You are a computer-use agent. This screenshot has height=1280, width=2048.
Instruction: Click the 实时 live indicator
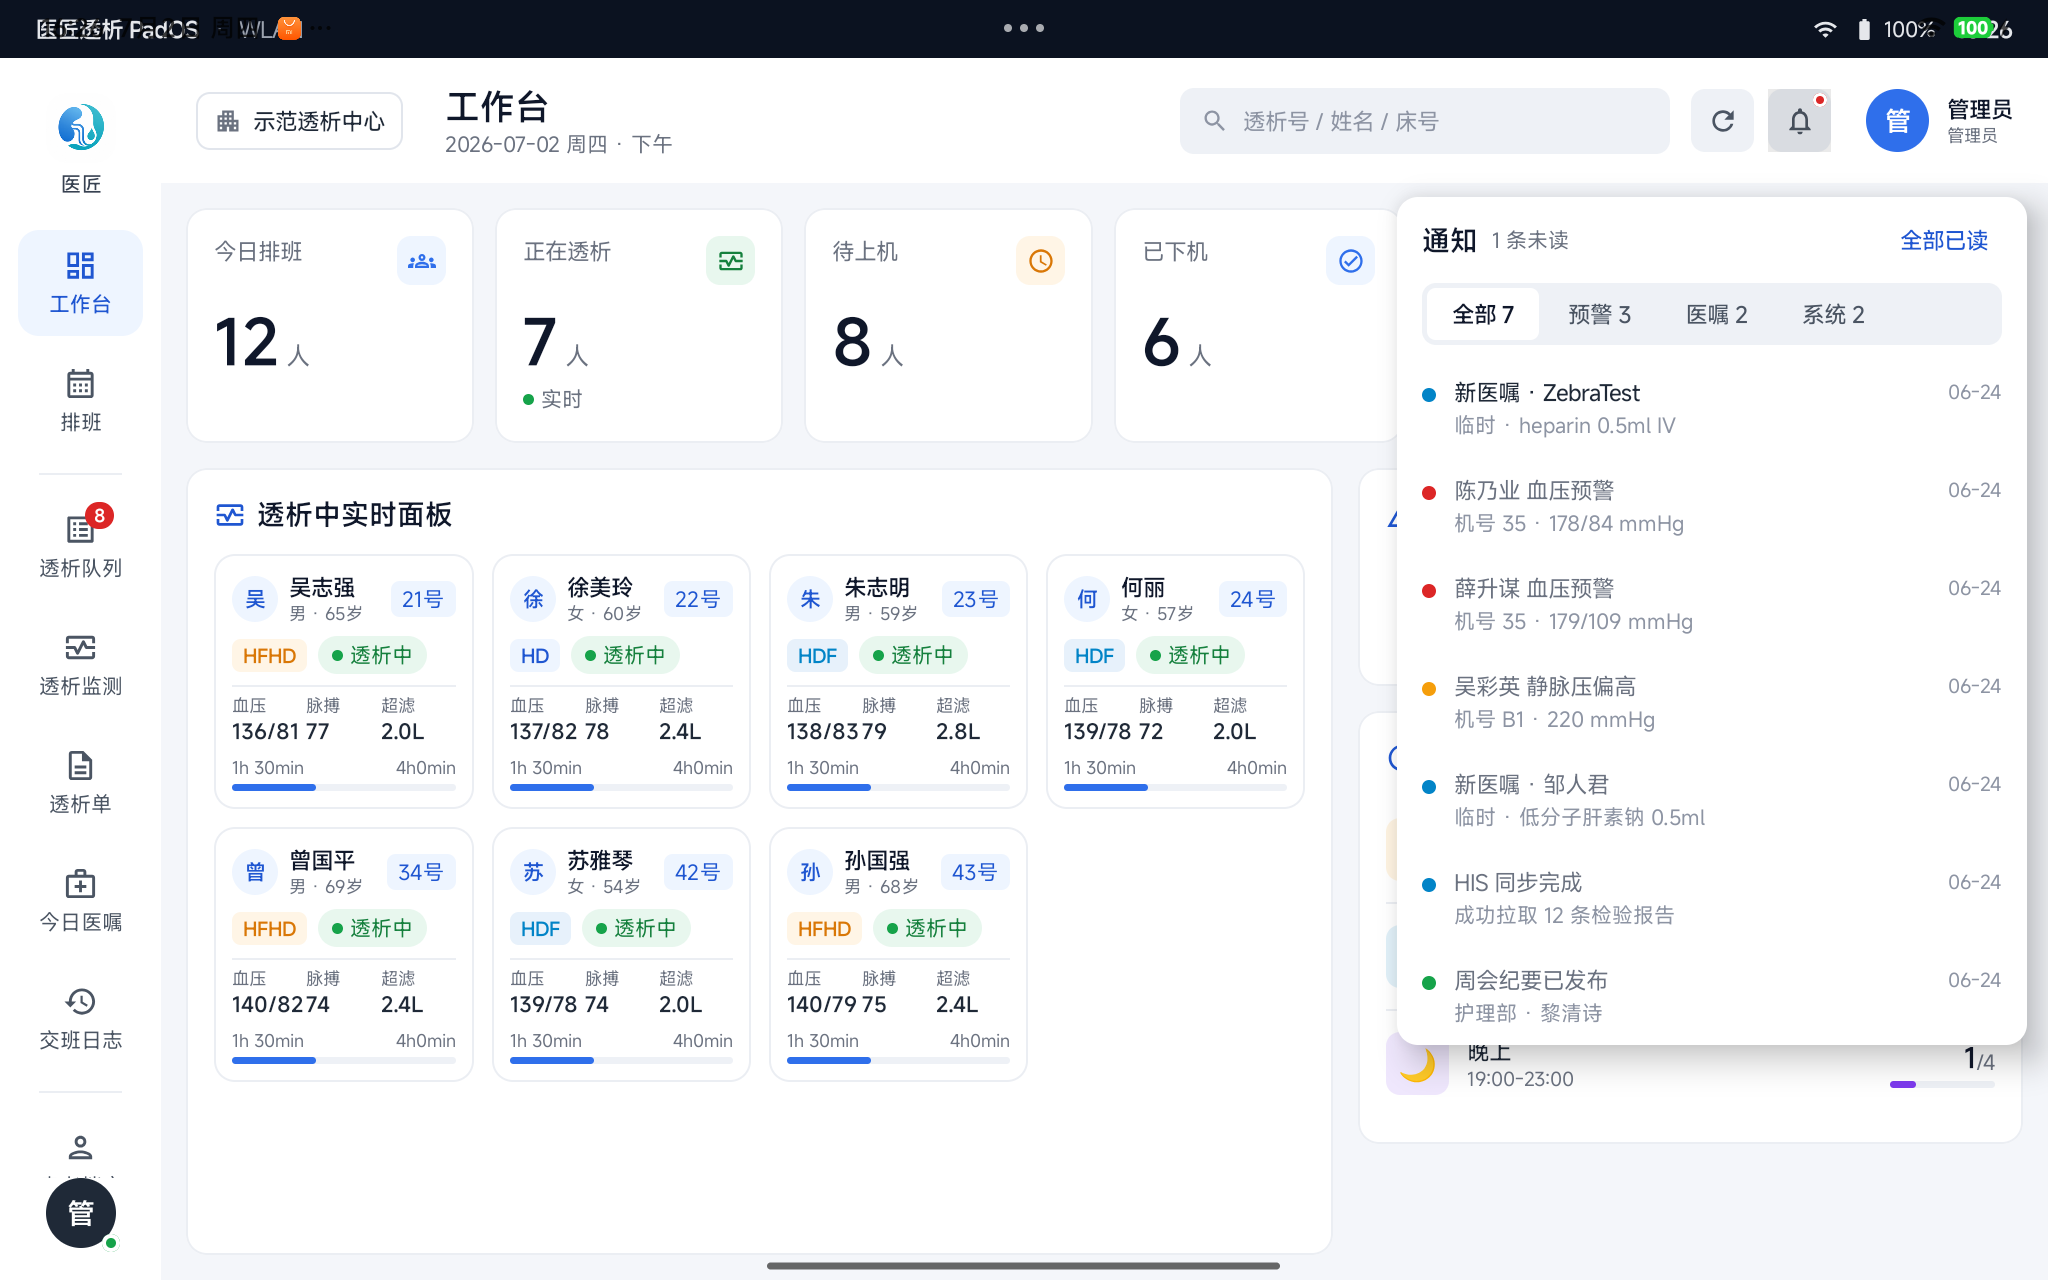pyautogui.click(x=552, y=399)
